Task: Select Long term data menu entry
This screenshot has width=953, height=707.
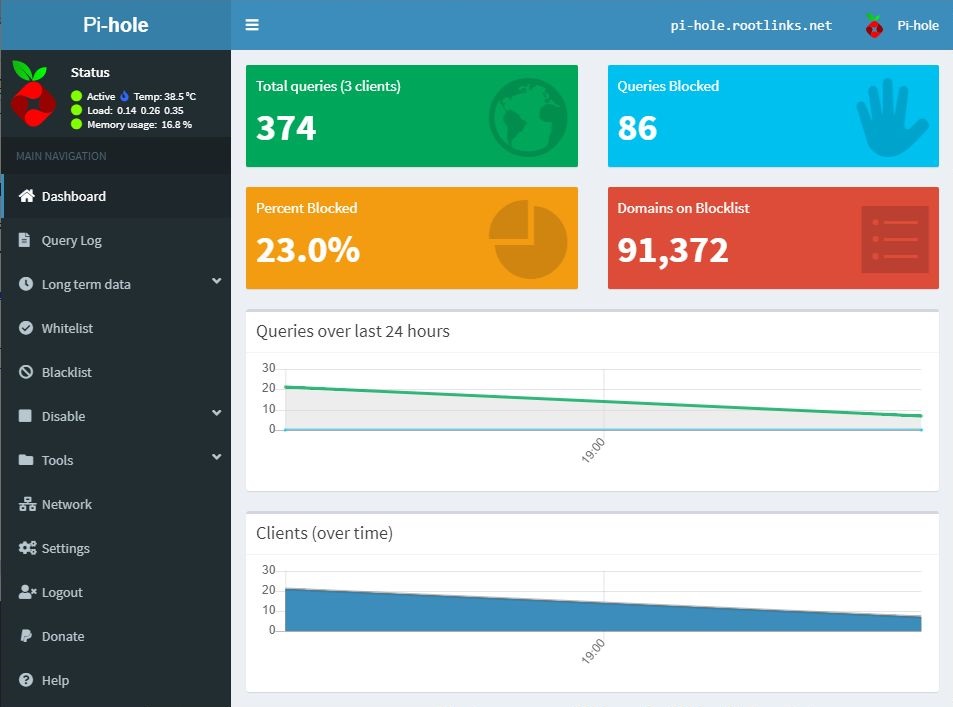Action: pos(86,284)
